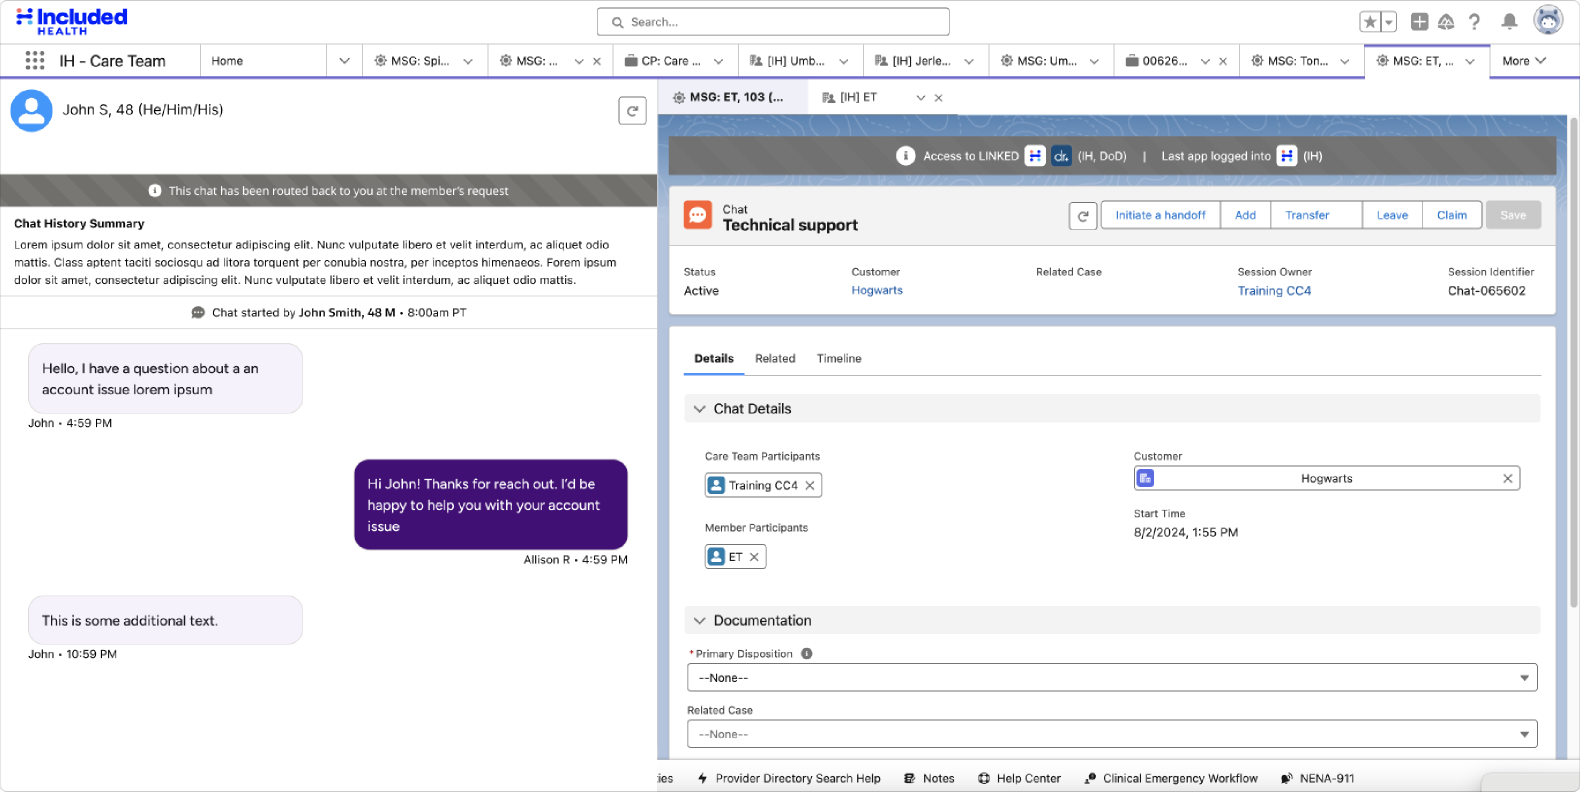
Task: Open the Primary Disposition dropdown
Action: 1112,678
